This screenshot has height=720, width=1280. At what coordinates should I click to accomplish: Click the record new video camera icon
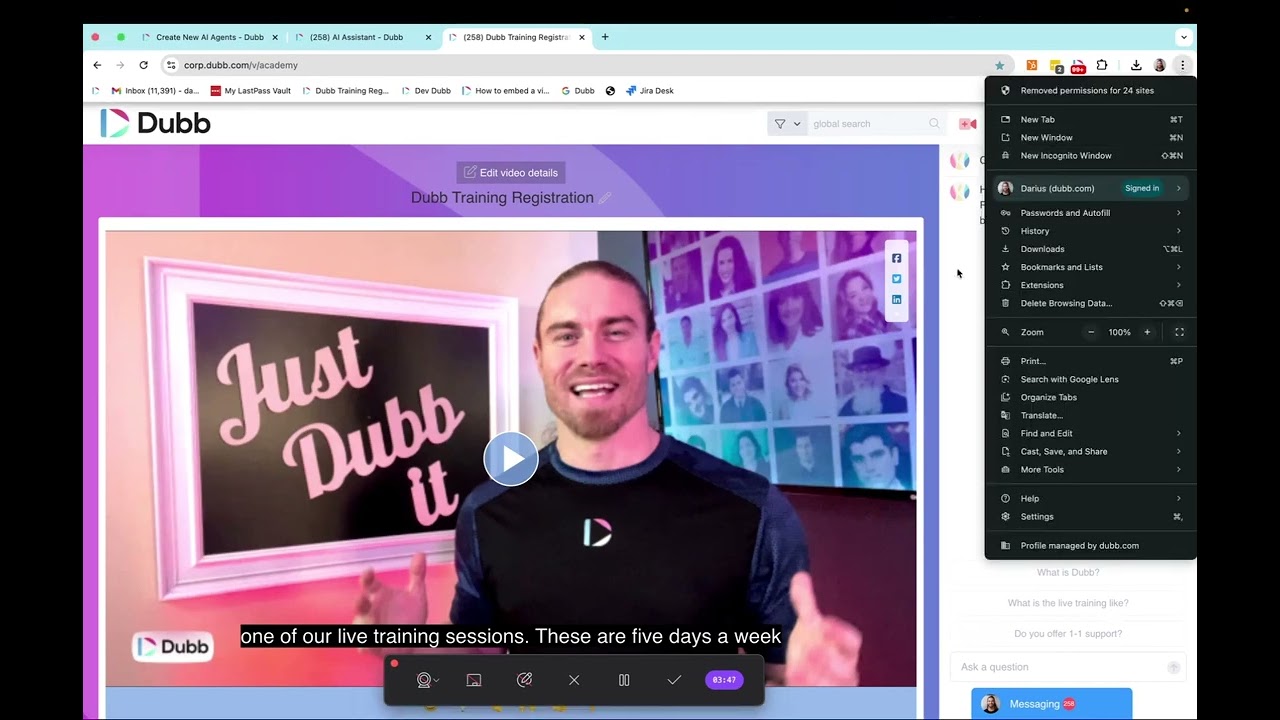[x=968, y=124]
